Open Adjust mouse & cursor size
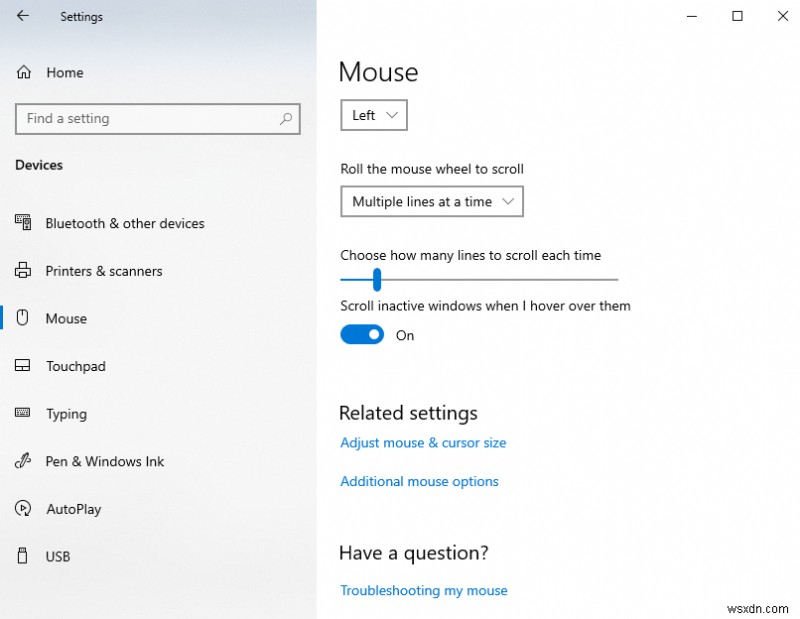Viewport: 800px width, 619px height. [x=423, y=442]
